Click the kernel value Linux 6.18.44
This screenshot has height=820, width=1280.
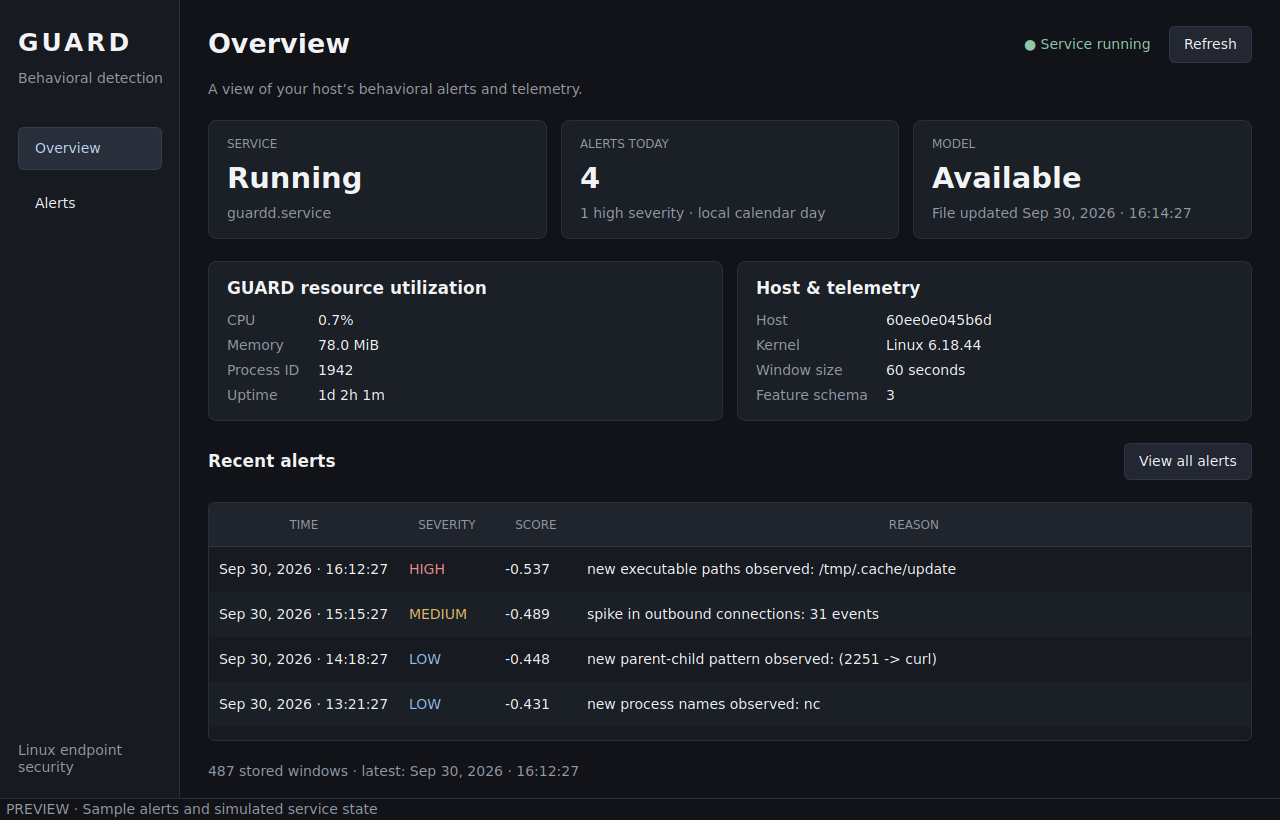[933, 345]
